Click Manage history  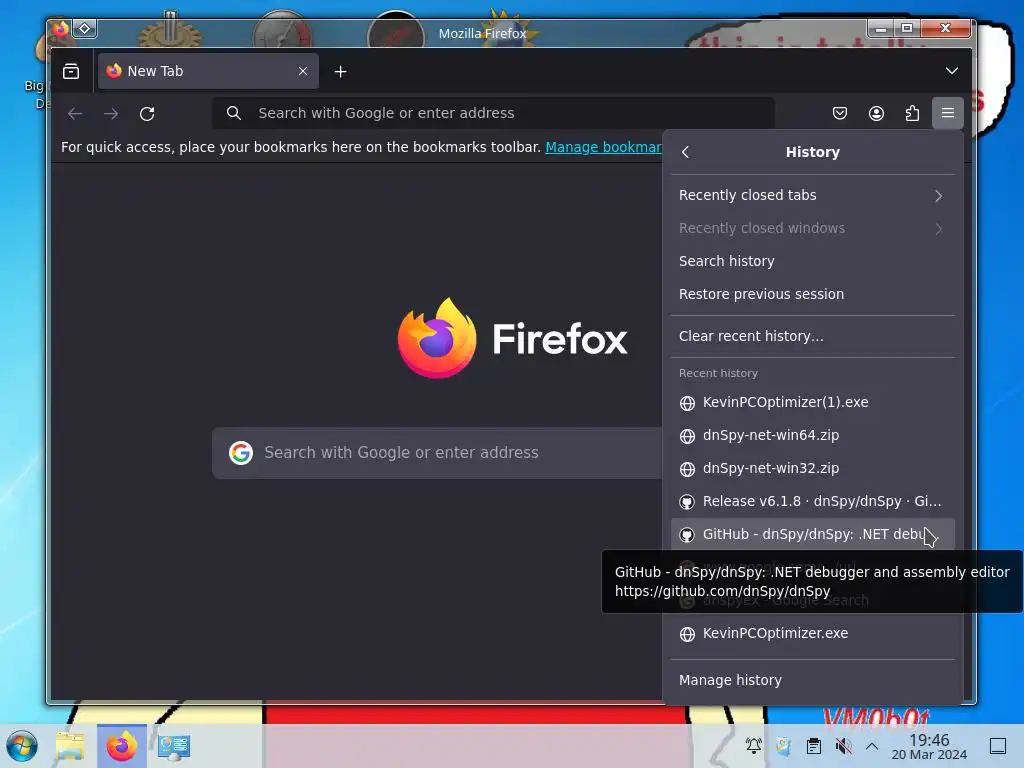(812, 680)
